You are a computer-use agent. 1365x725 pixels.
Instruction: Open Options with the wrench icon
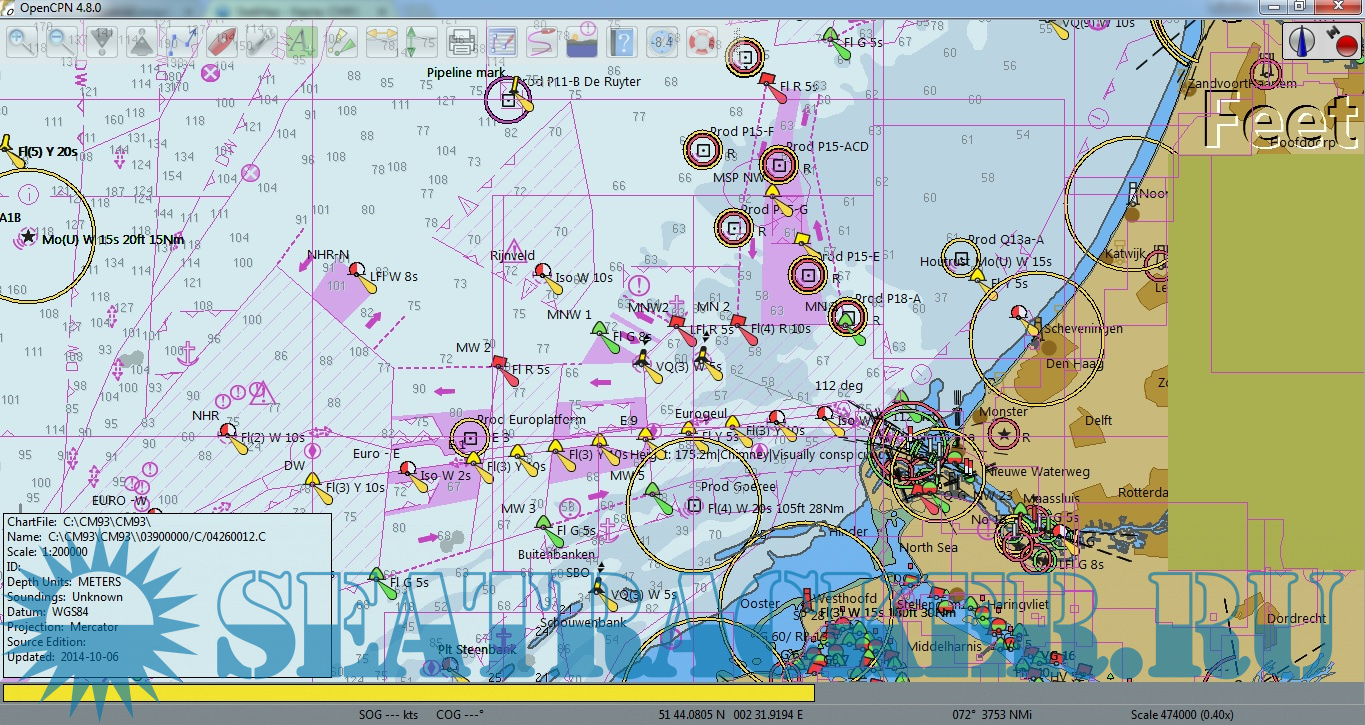click(261, 43)
